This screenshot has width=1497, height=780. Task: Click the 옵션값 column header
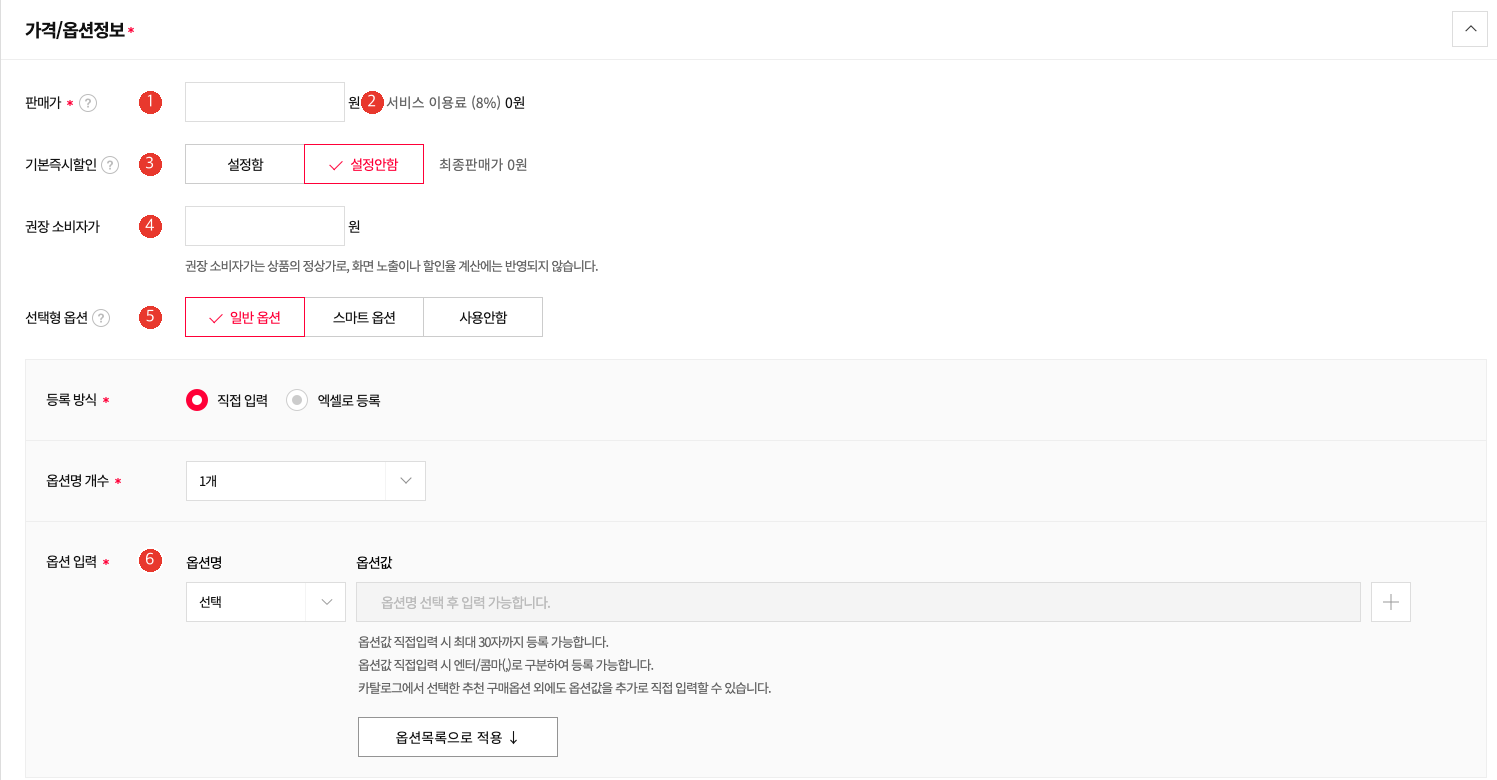(374, 563)
